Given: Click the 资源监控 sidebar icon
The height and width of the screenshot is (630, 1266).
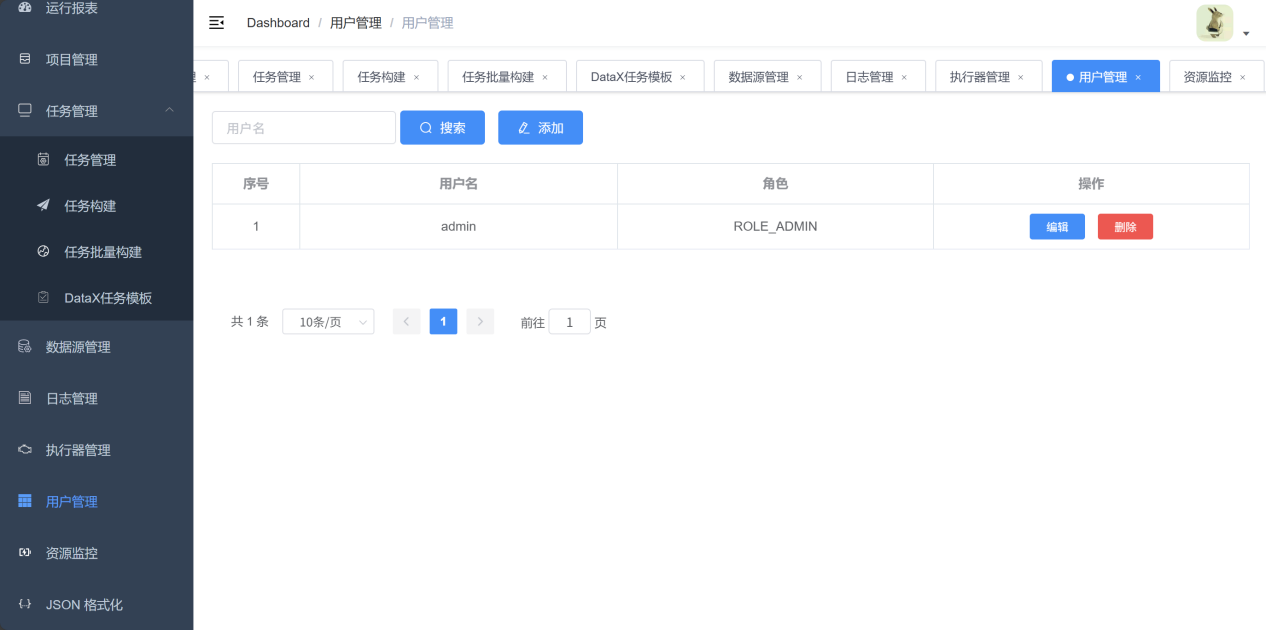Looking at the screenshot, I should click(x=25, y=553).
